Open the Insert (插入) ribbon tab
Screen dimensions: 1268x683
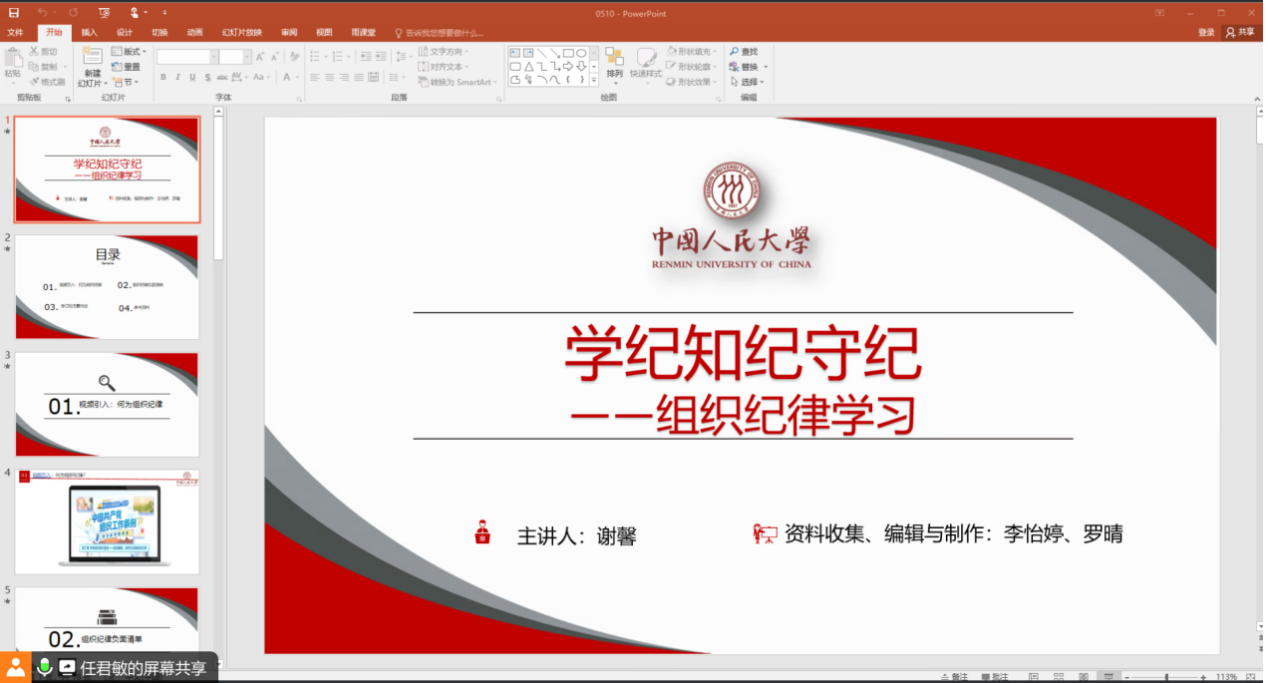click(x=89, y=32)
